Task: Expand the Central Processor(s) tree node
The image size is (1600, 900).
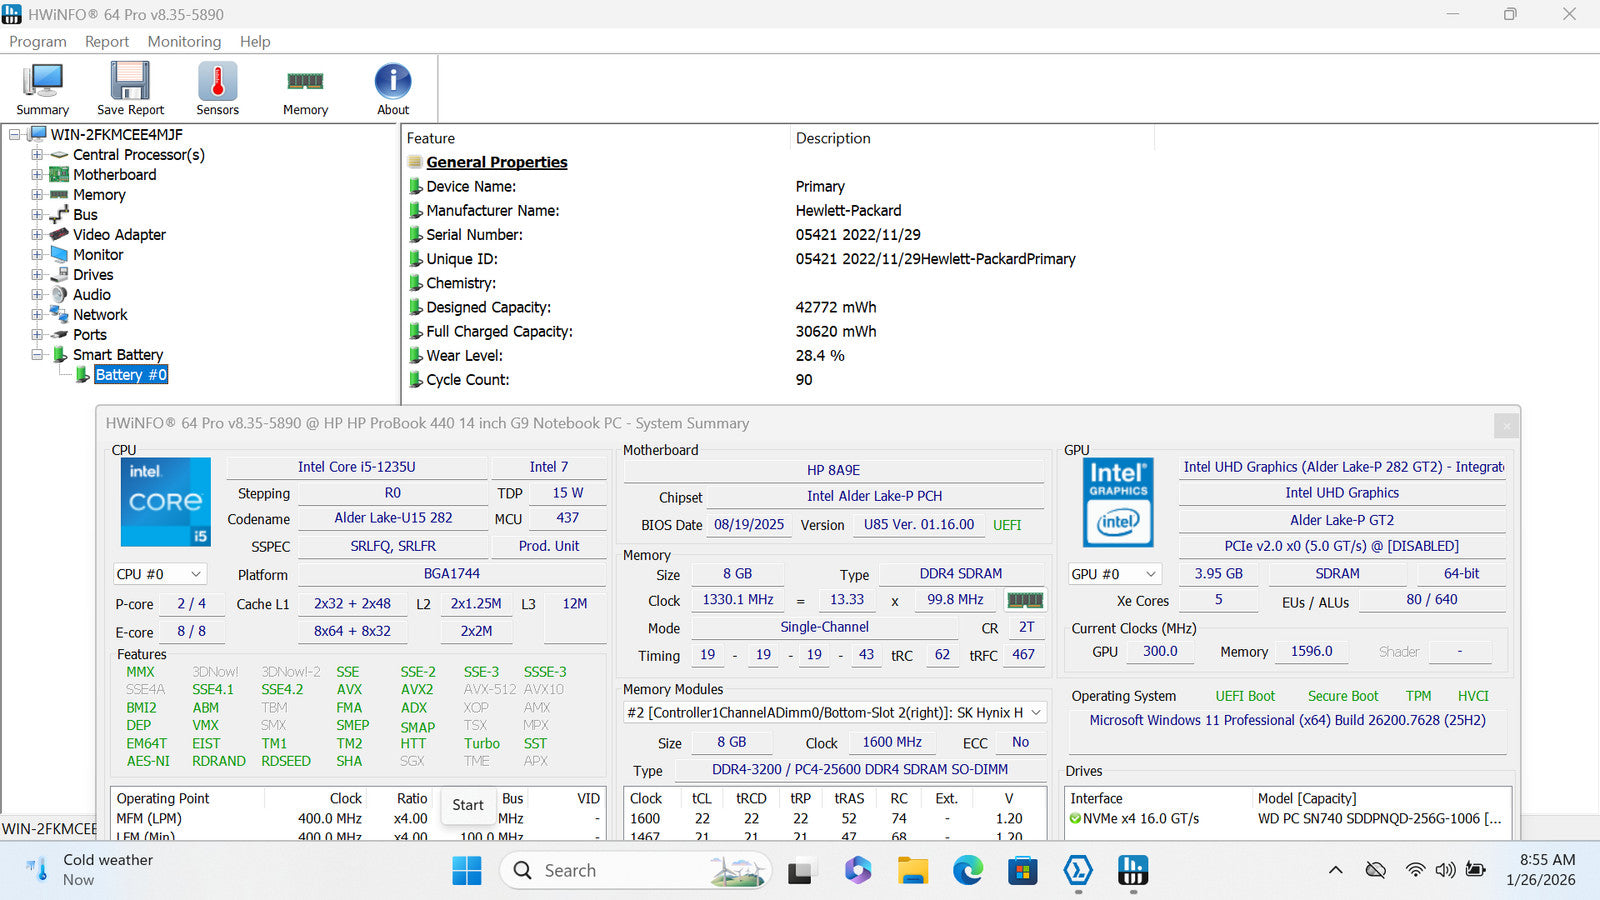Action: coord(37,155)
